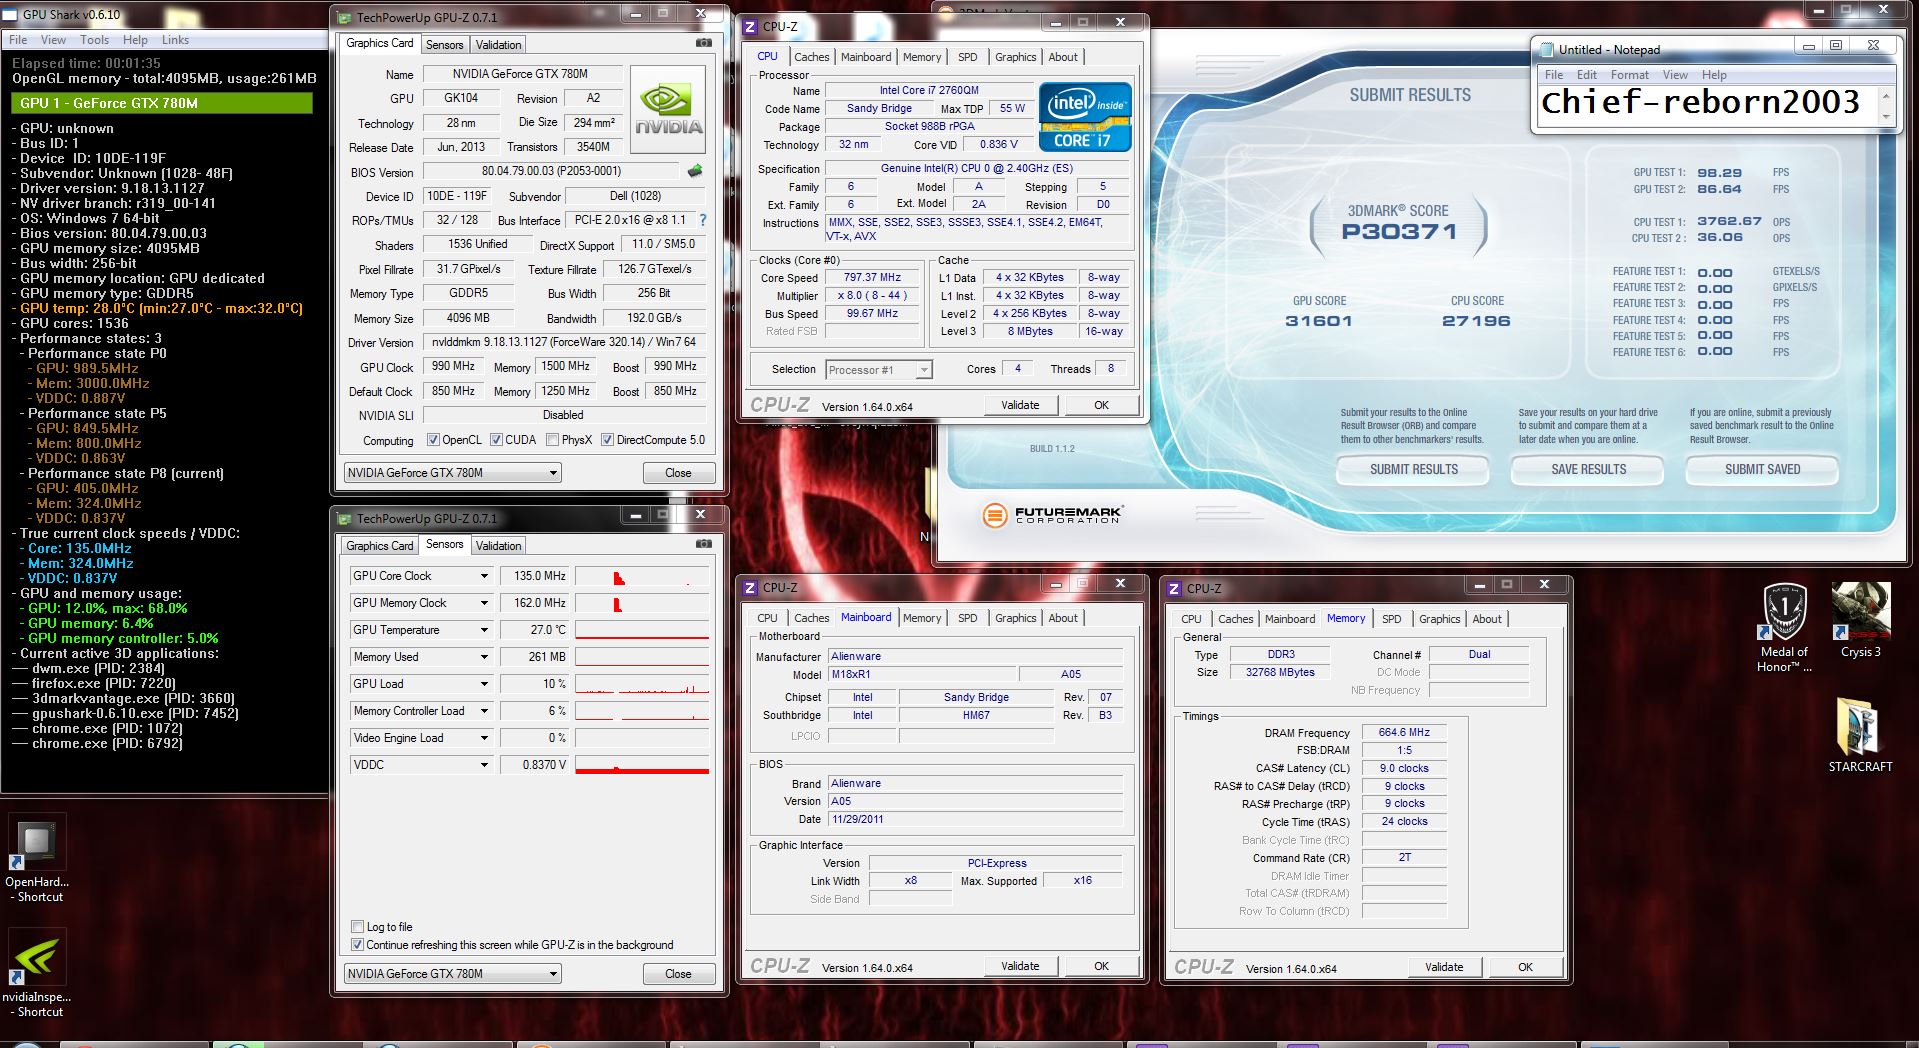Expand the Memory Used sensor dropdown
This screenshot has height=1048, width=1919.
(x=484, y=657)
